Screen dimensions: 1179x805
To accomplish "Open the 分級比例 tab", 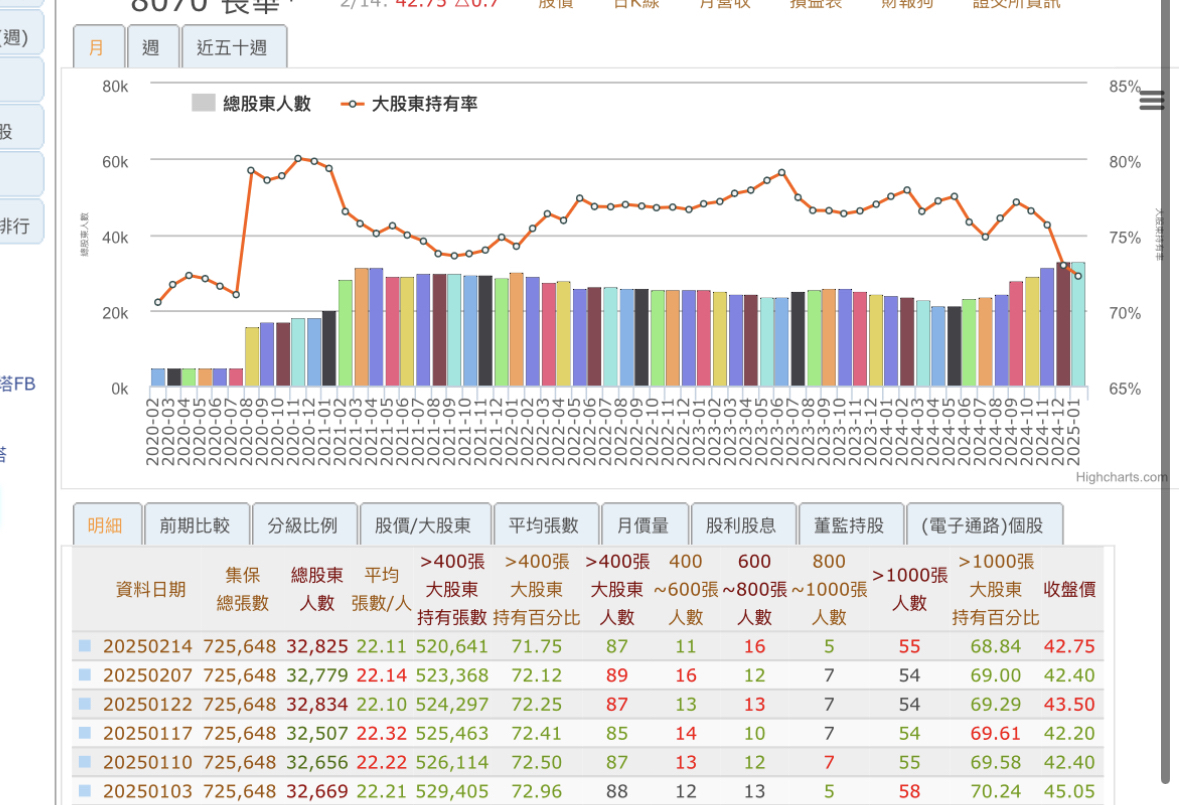I will point(302,525).
